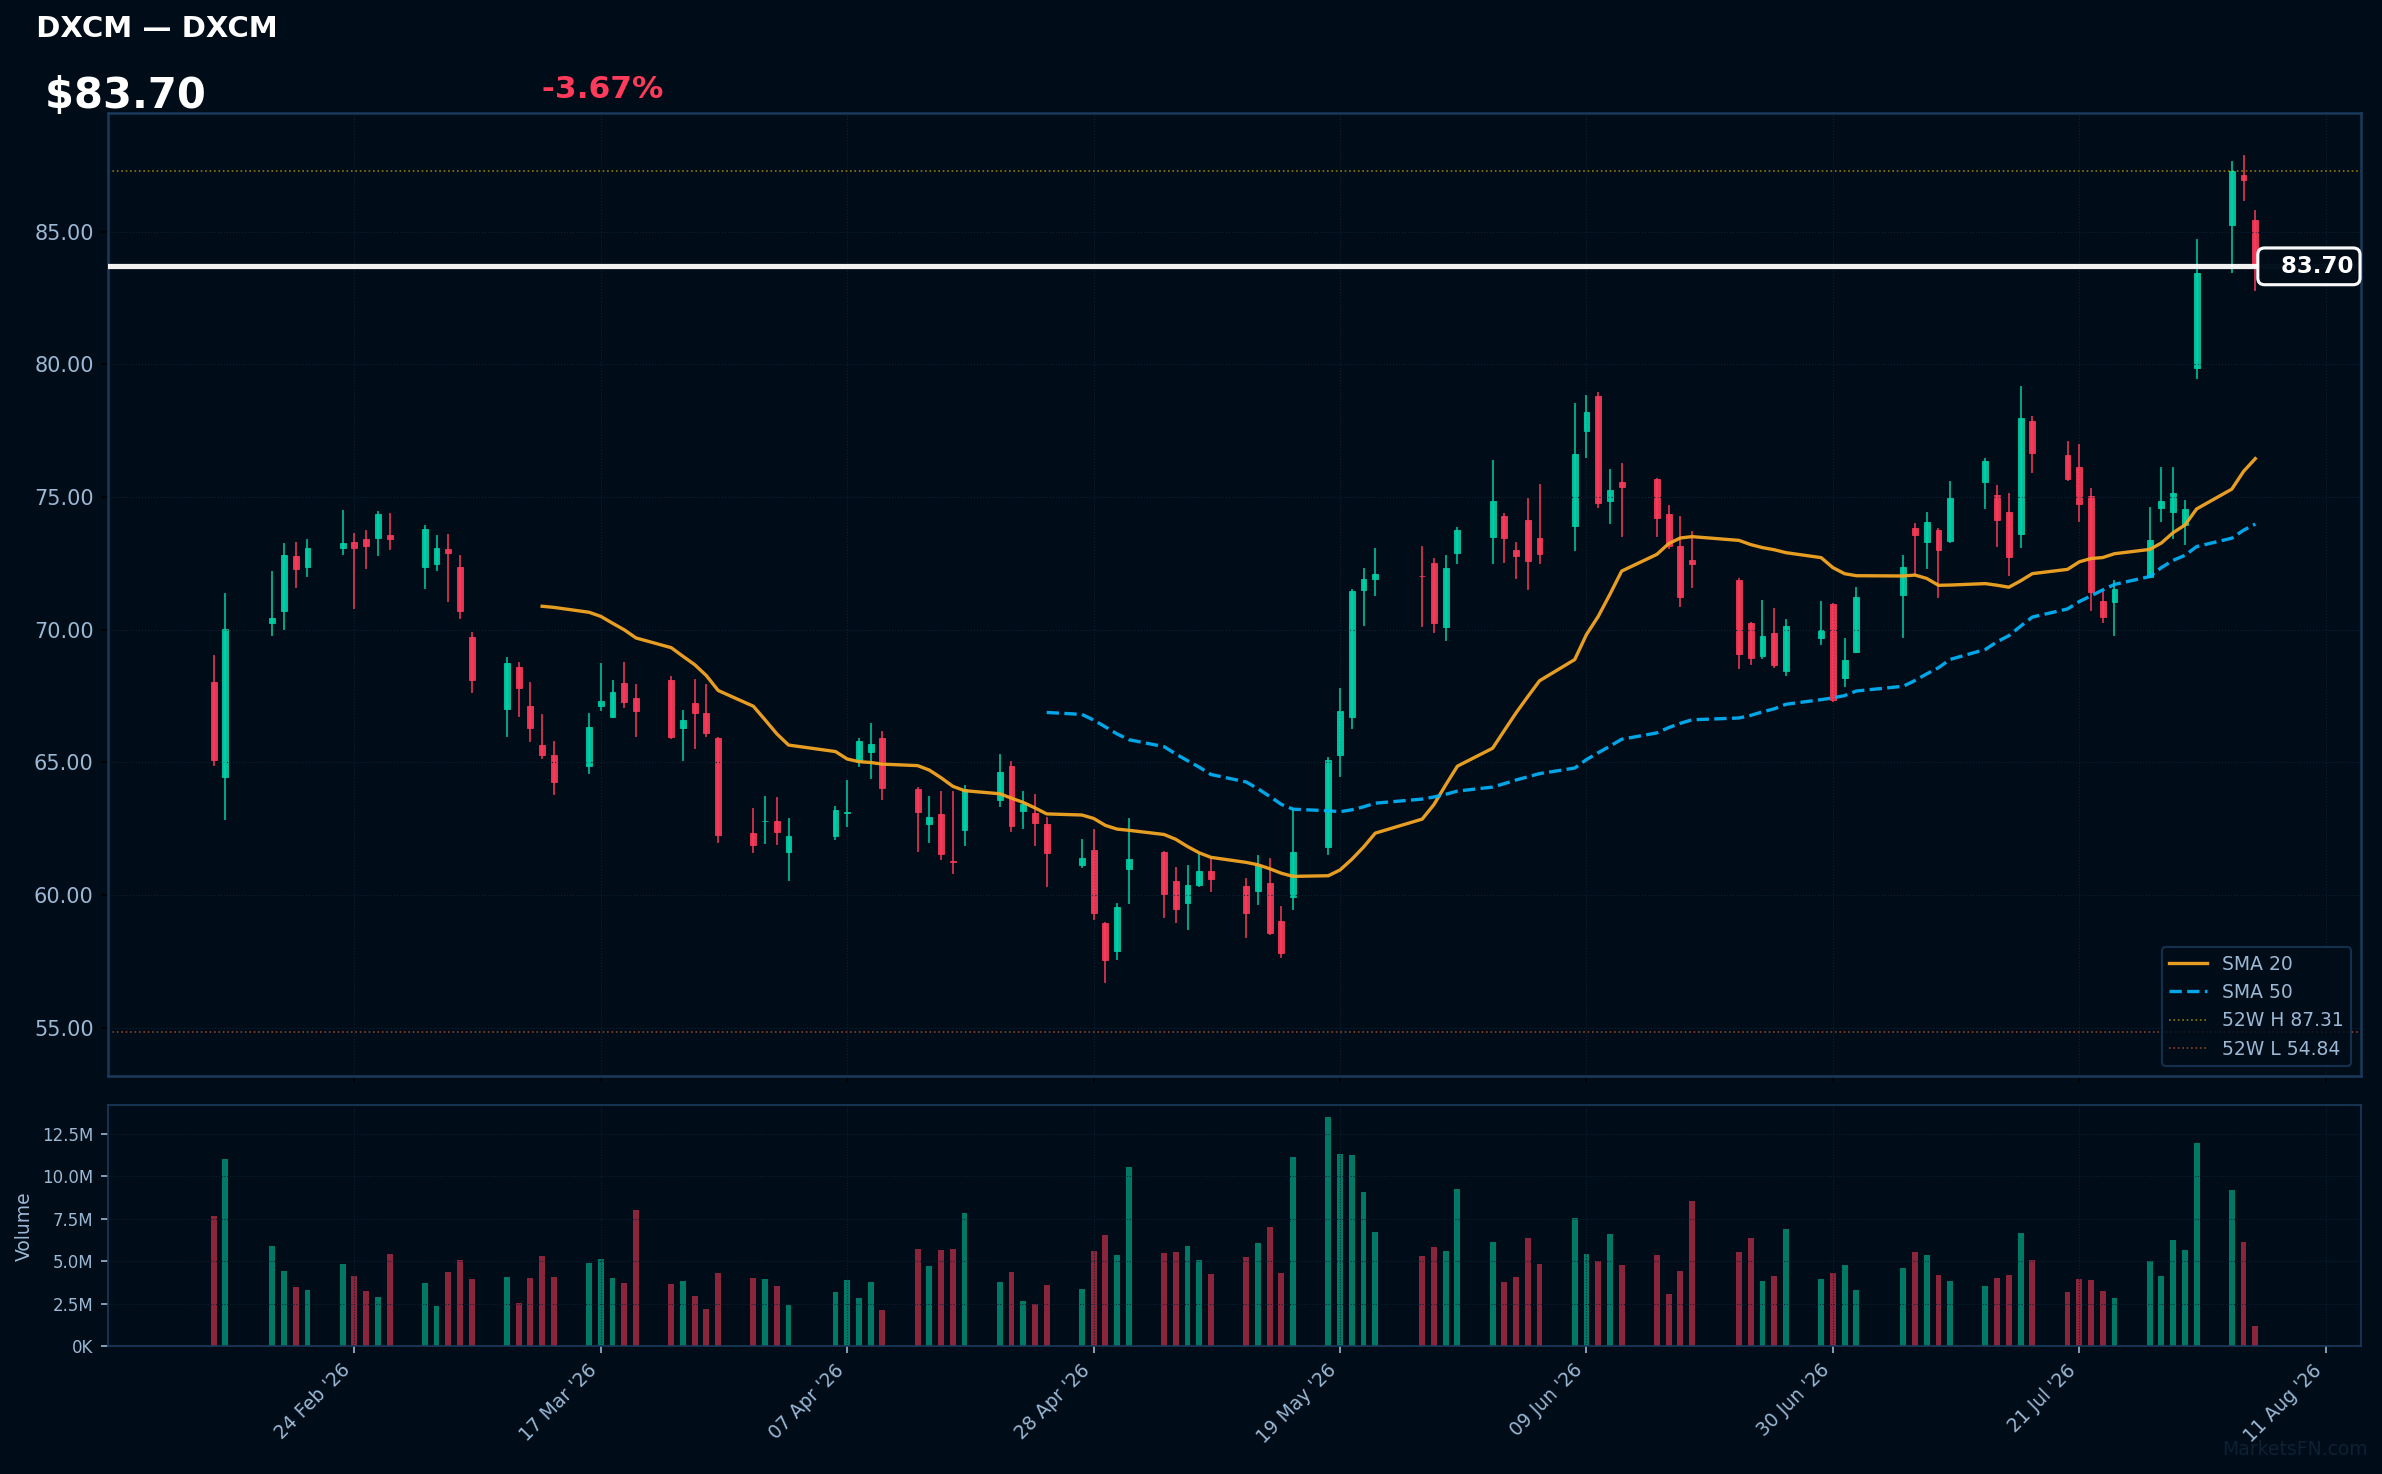
Task: Click the 70.00 price axis label
Action: (64, 631)
